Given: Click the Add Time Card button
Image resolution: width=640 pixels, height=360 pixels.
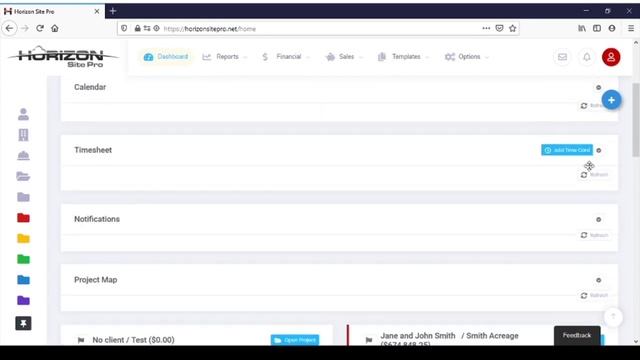Looking at the screenshot, I should 567,150.
